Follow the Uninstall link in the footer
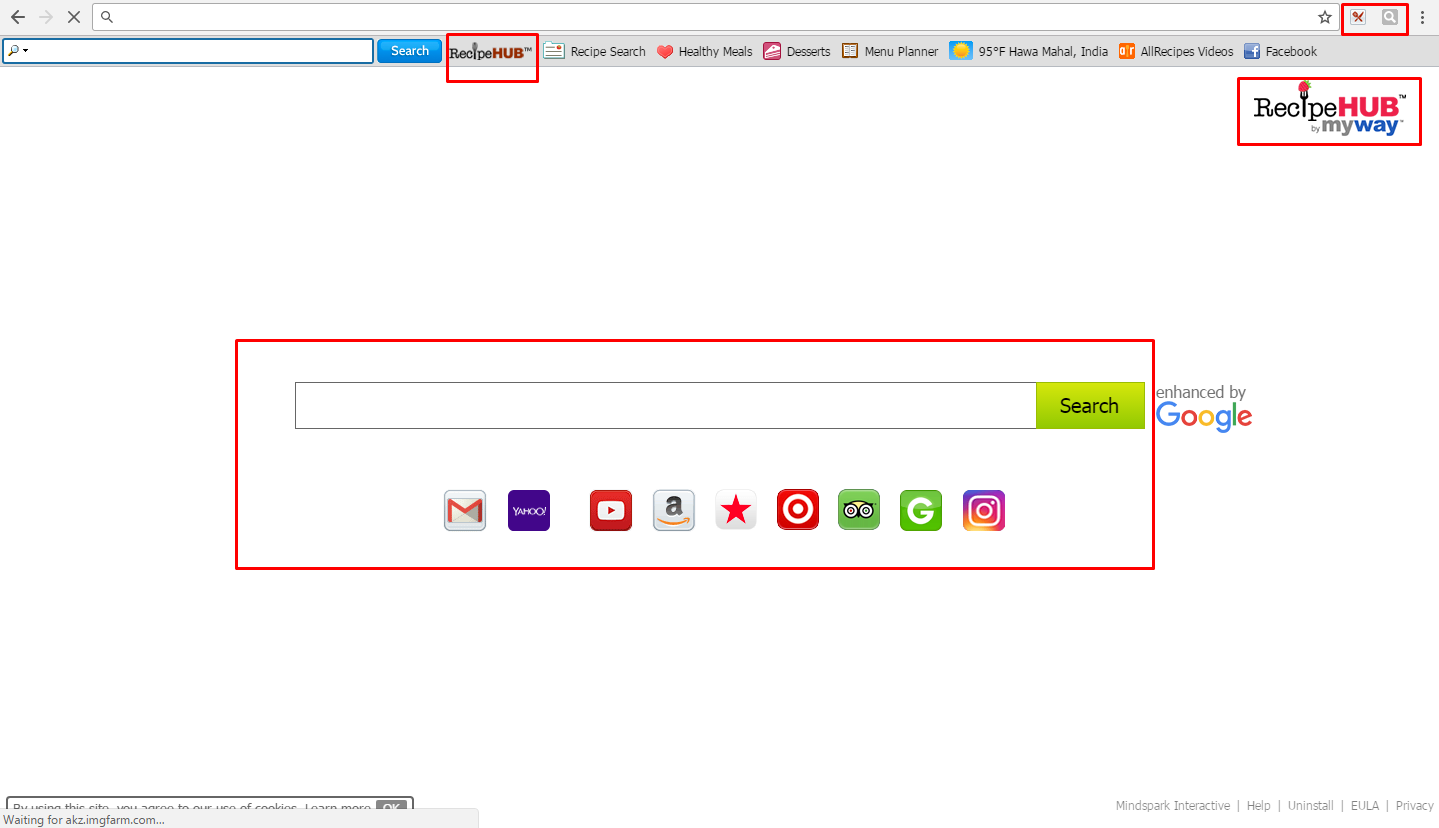The width and height of the screenshot is (1439, 828). pos(1310,806)
